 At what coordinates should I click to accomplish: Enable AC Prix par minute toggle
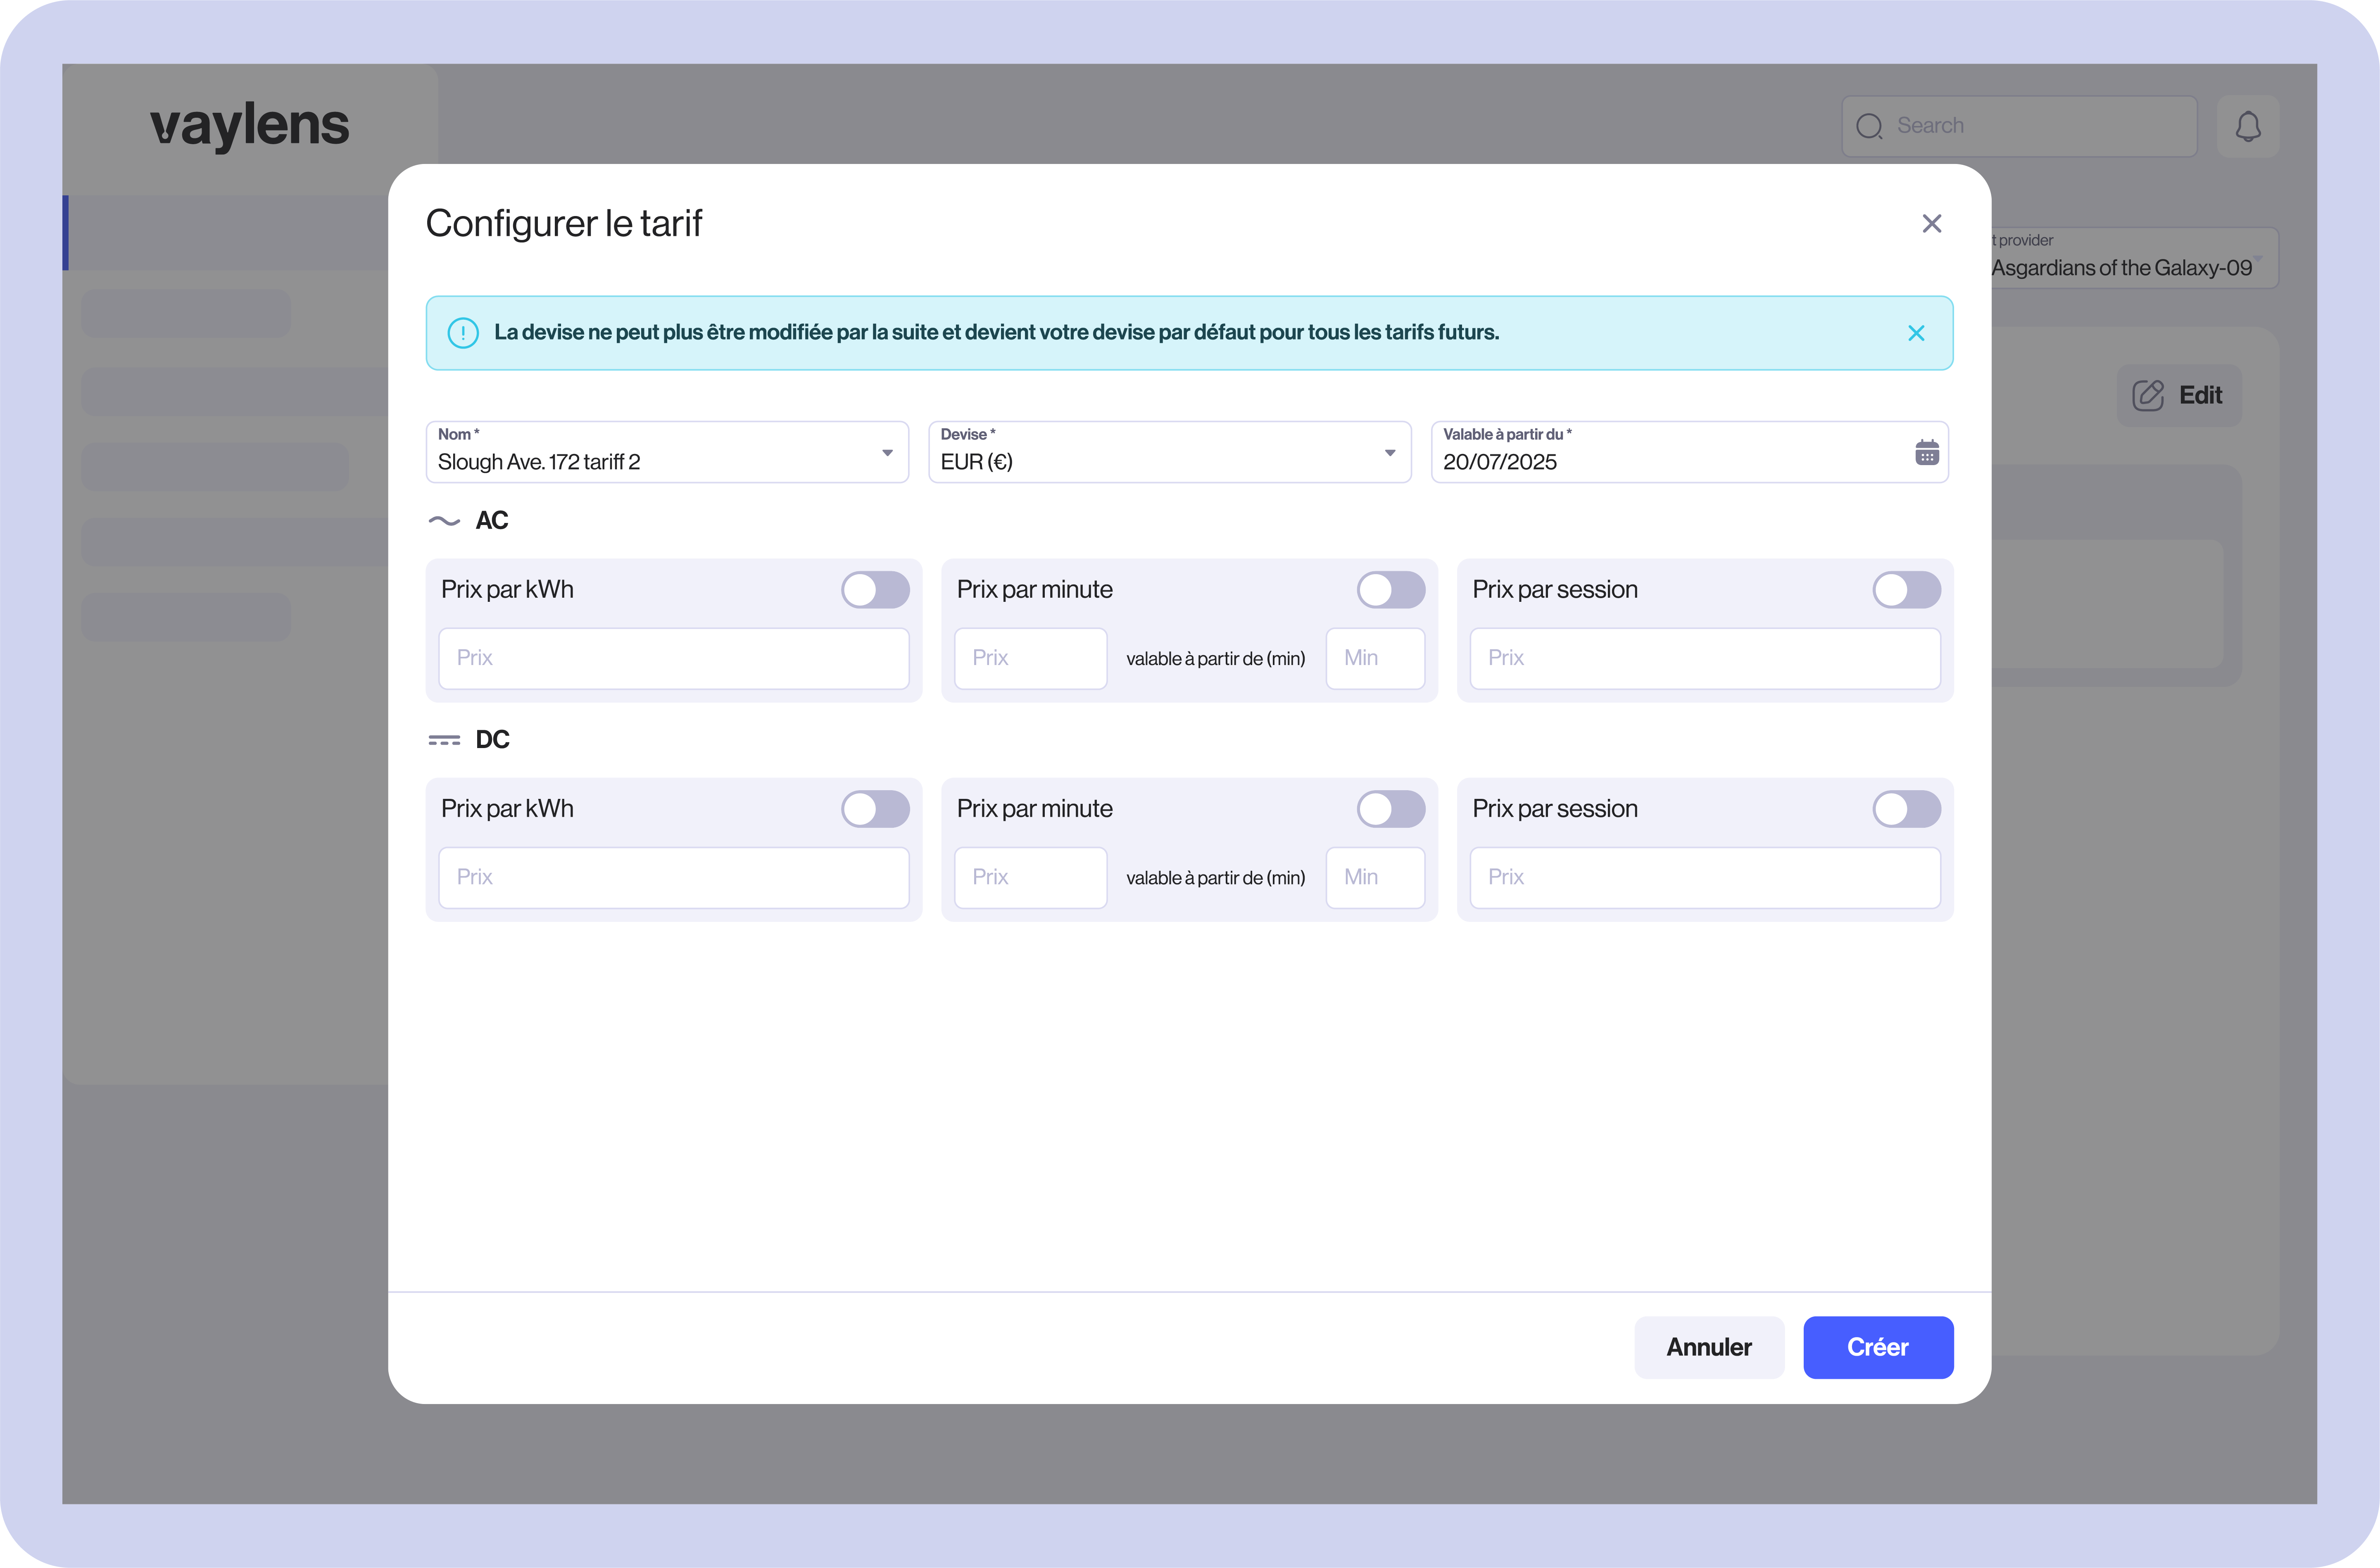(x=1390, y=590)
